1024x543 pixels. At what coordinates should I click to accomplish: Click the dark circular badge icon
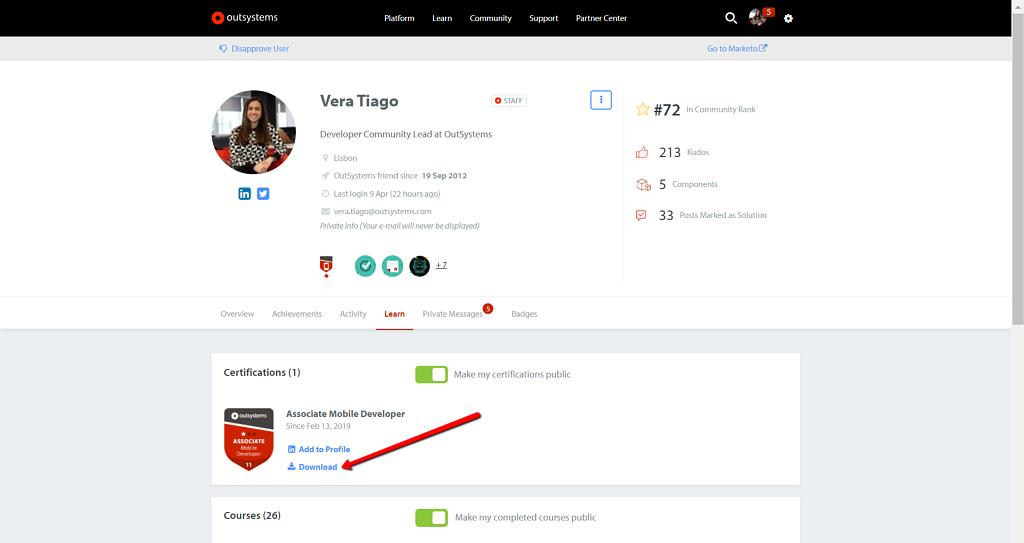(x=419, y=266)
